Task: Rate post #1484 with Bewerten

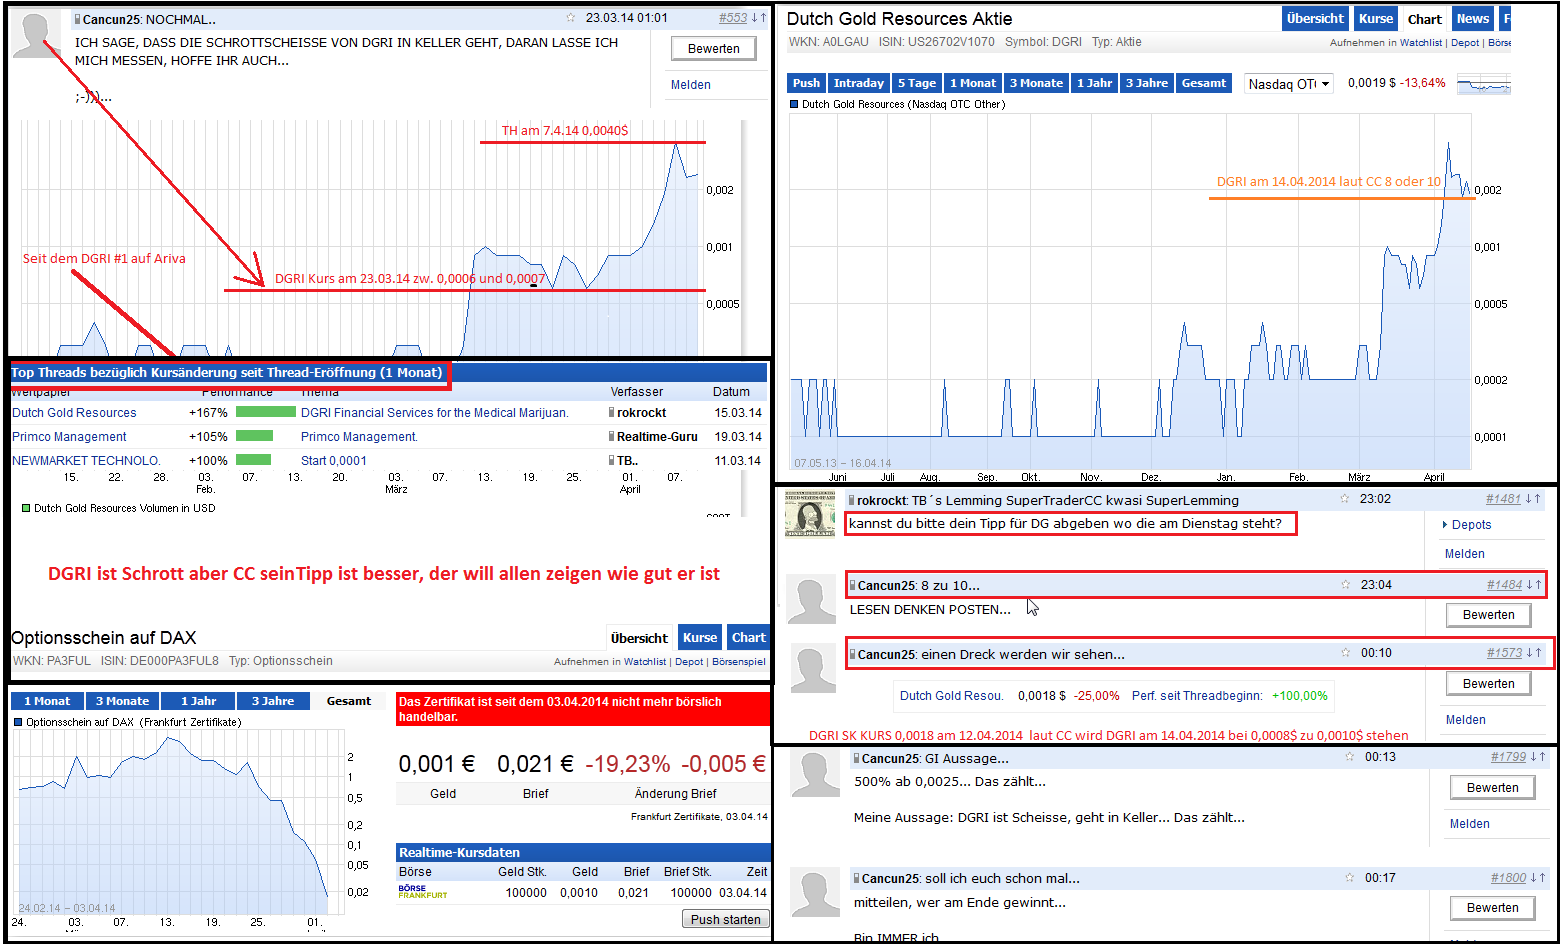Action: point(1489,615)
